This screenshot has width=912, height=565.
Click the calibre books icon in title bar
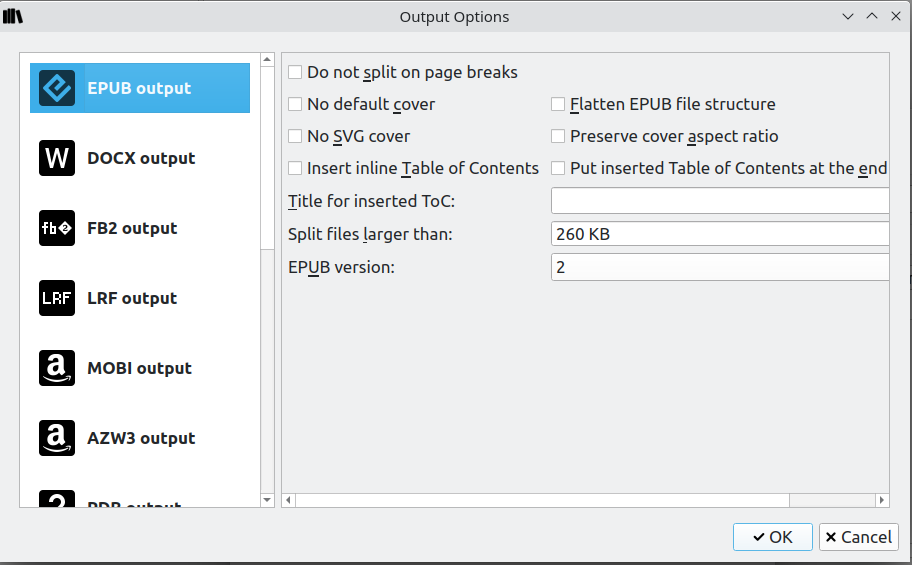pos(13,16)
